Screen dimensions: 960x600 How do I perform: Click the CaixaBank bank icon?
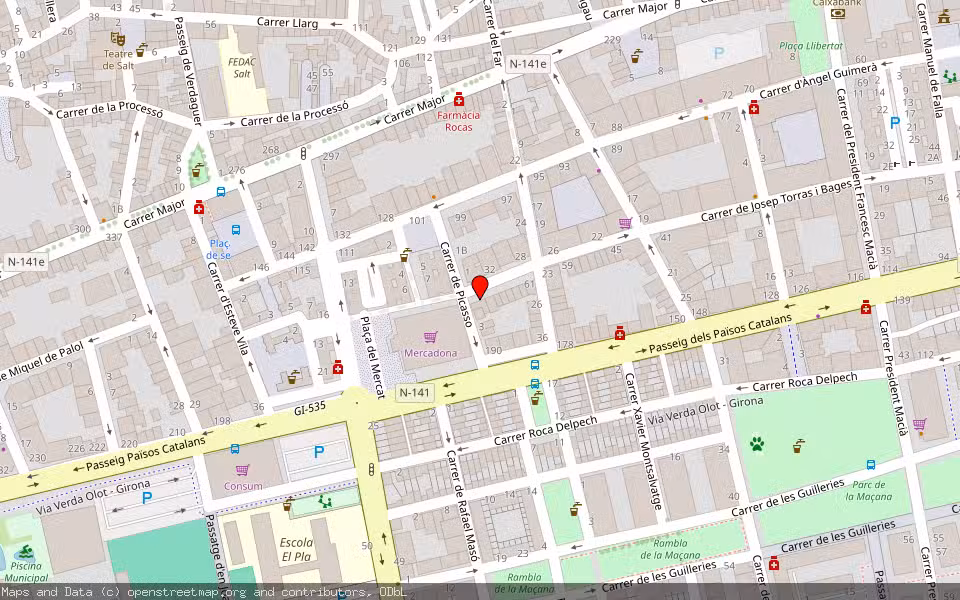[x=837, y=13]
